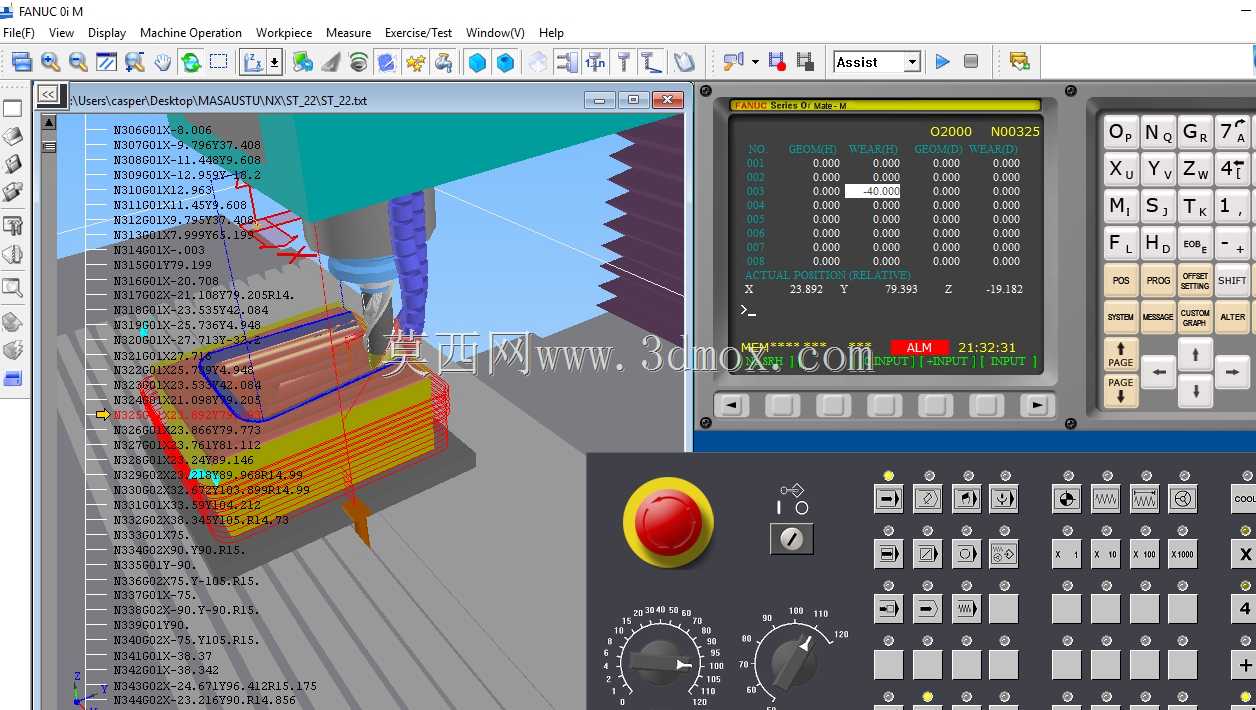The height and width of the screenshot is (710, 1256).
Task: Select the X1 handle increment button
Action: point(1067,554)
